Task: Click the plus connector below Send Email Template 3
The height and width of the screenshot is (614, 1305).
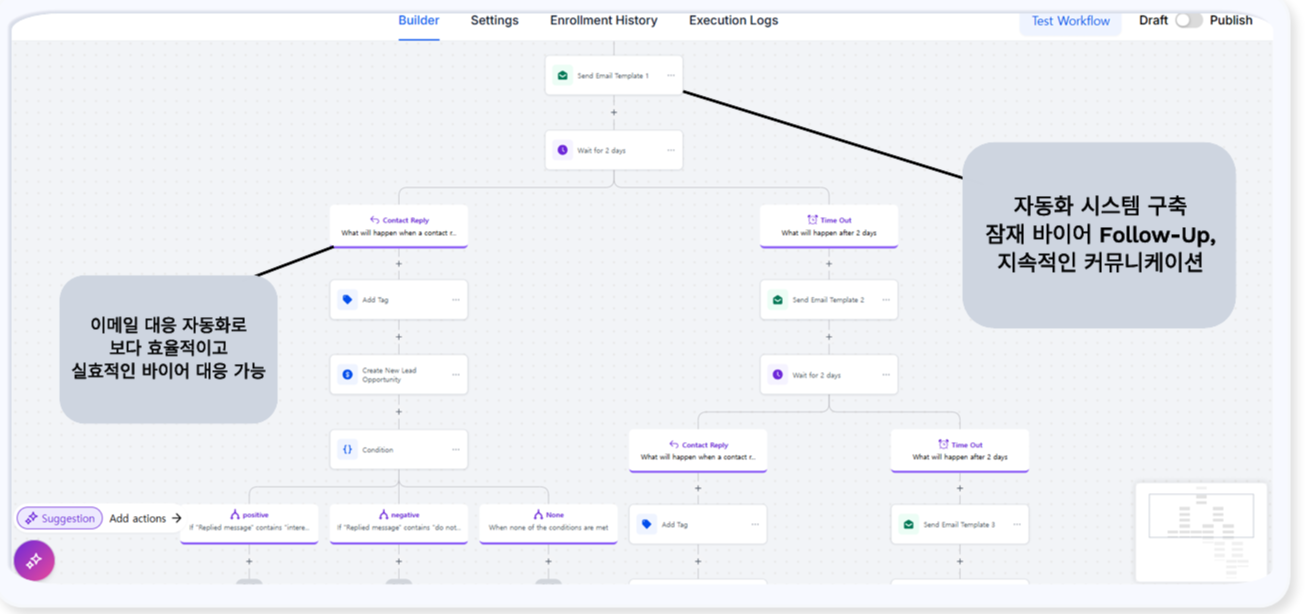Action: tap(960, 561)
